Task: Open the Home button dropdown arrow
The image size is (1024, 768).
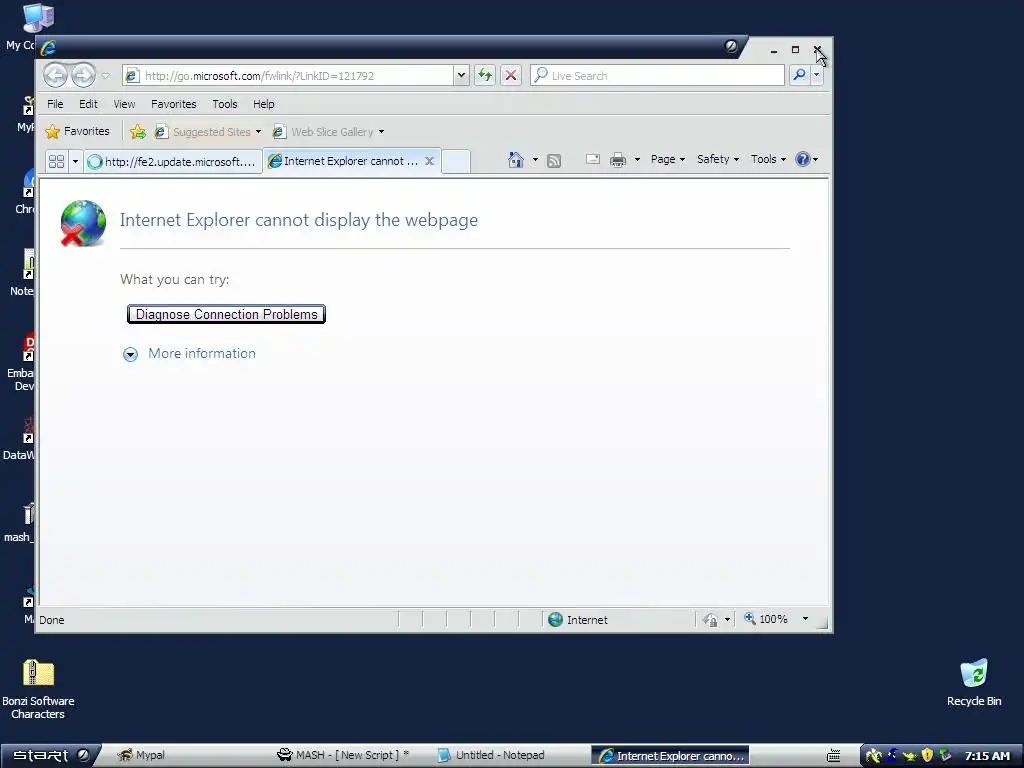Action: [535, 159]
